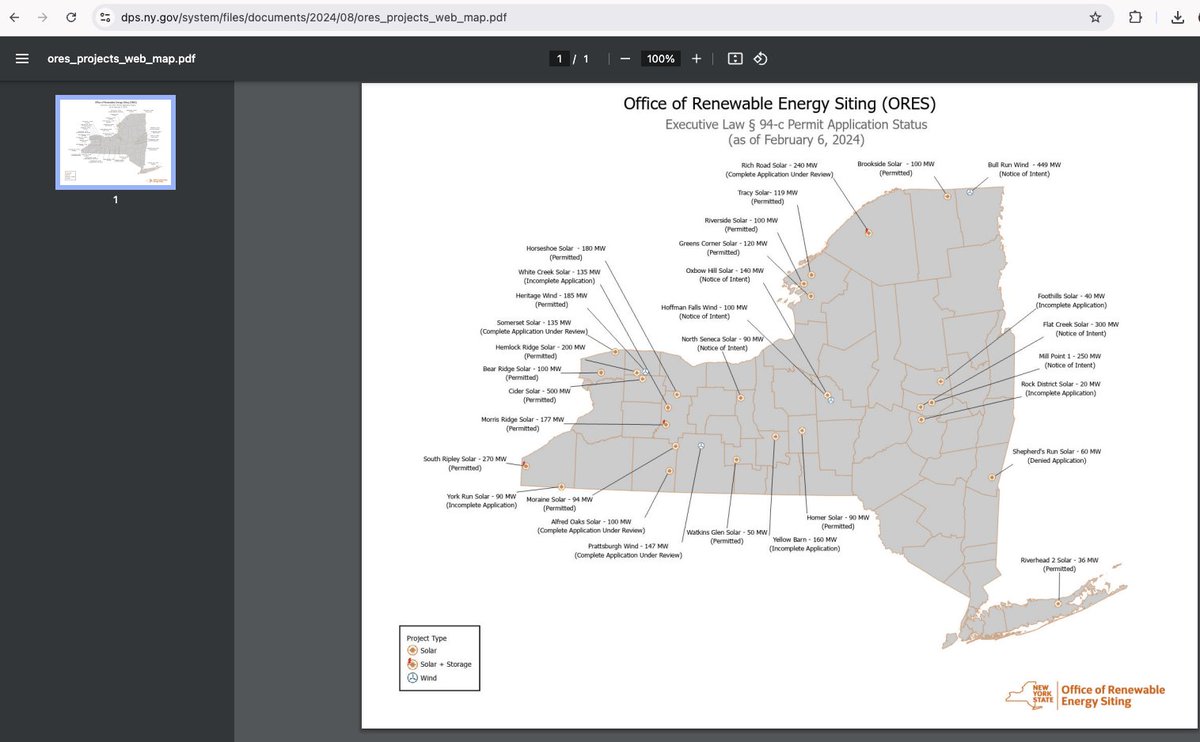Go back with the browser back arrow
1200x742 pixels.
(x=14, y=17)
